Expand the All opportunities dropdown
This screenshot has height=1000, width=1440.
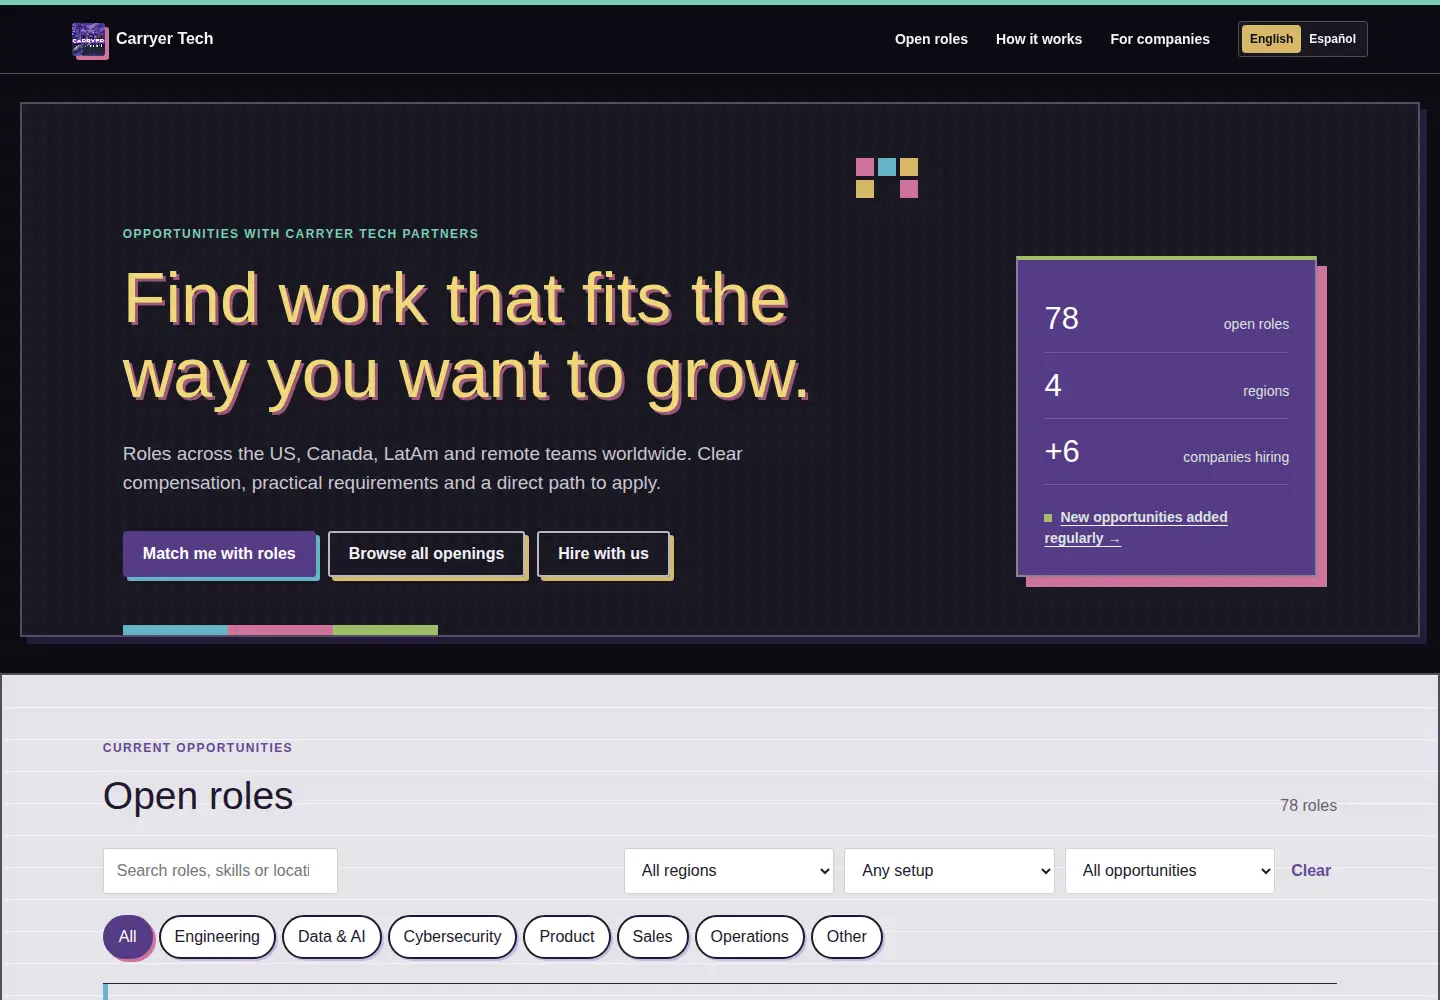click(x=1170, y=871)
